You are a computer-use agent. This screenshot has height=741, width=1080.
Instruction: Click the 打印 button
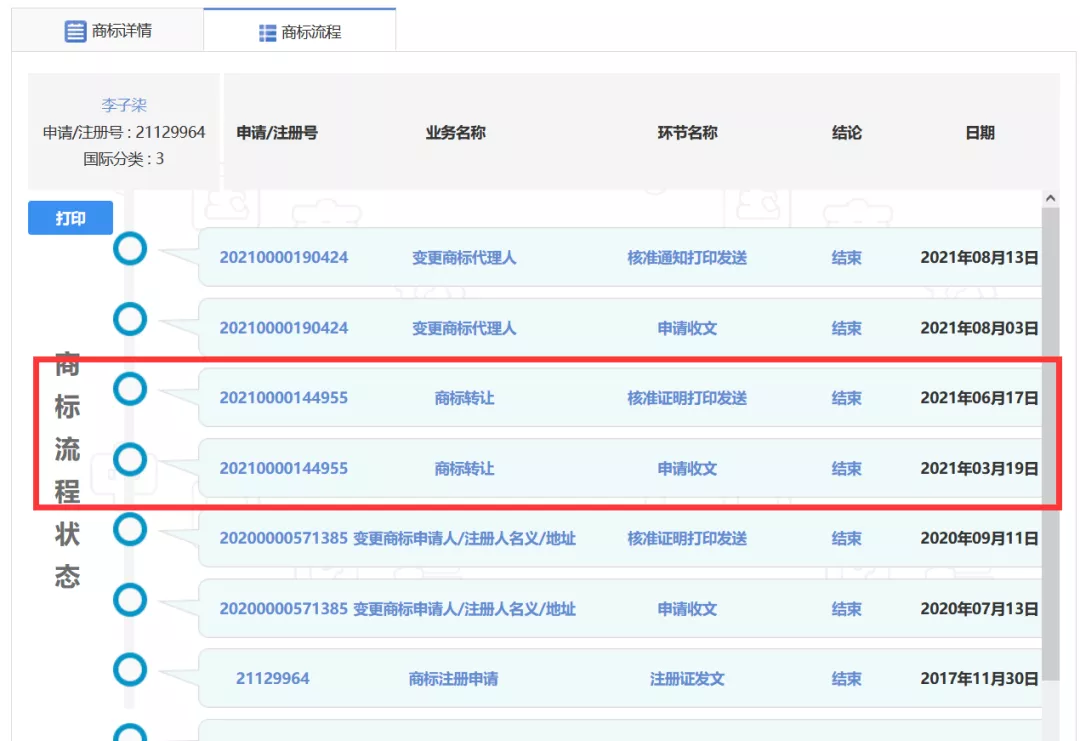pyautogui.click(x=69, y=217)
